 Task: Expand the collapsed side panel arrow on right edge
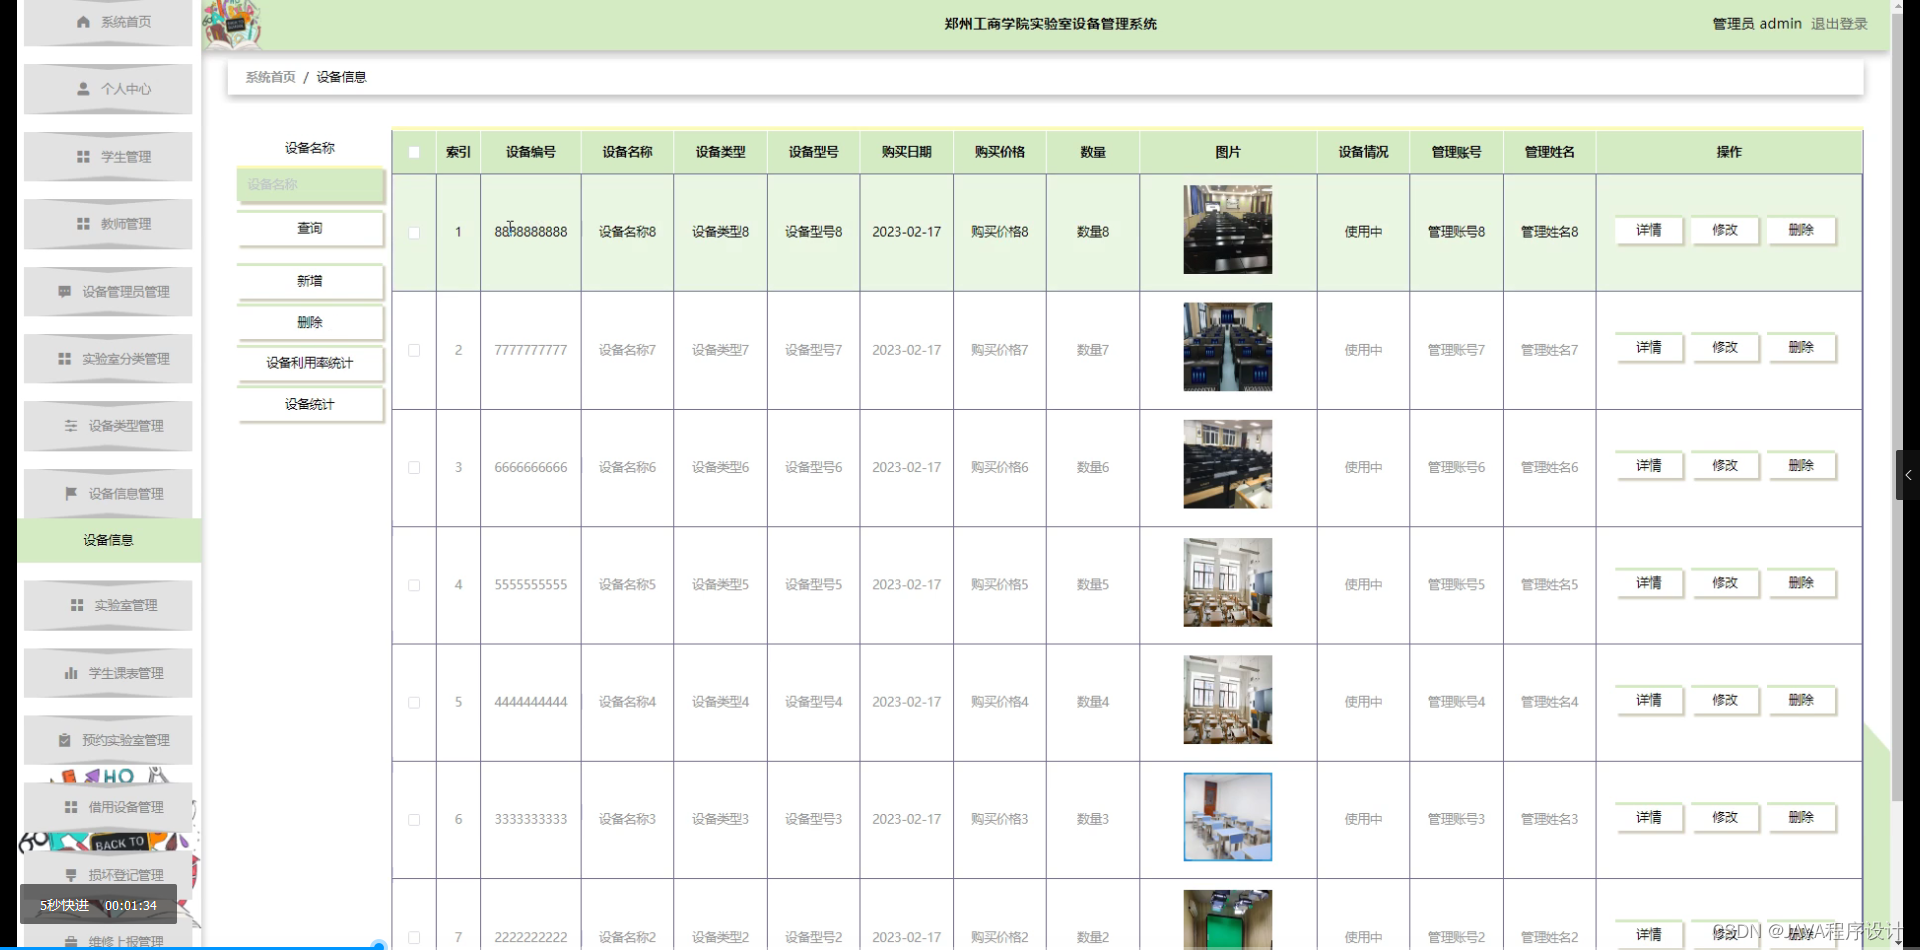tap(1908, 475)
